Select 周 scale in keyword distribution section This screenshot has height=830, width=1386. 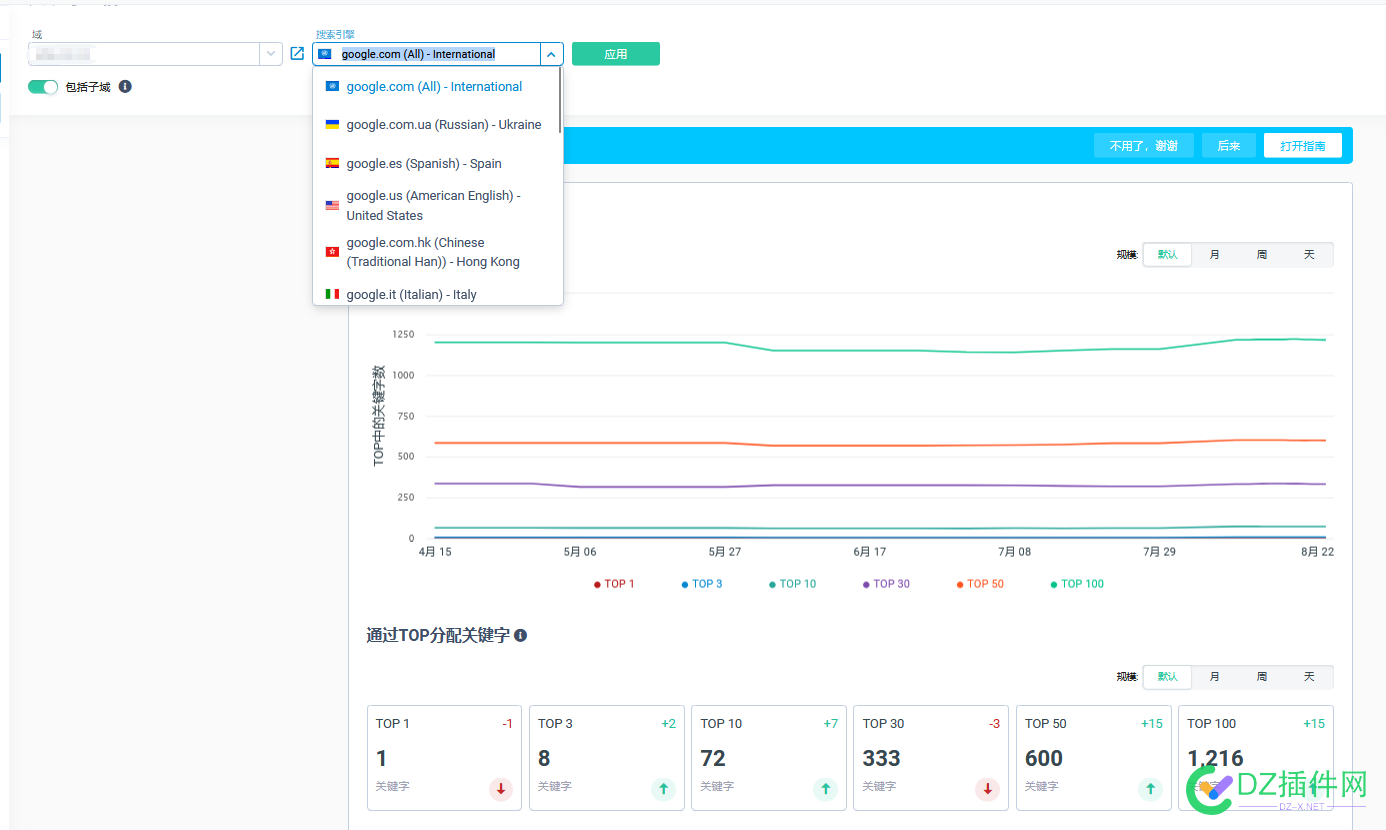[1262, 677]
